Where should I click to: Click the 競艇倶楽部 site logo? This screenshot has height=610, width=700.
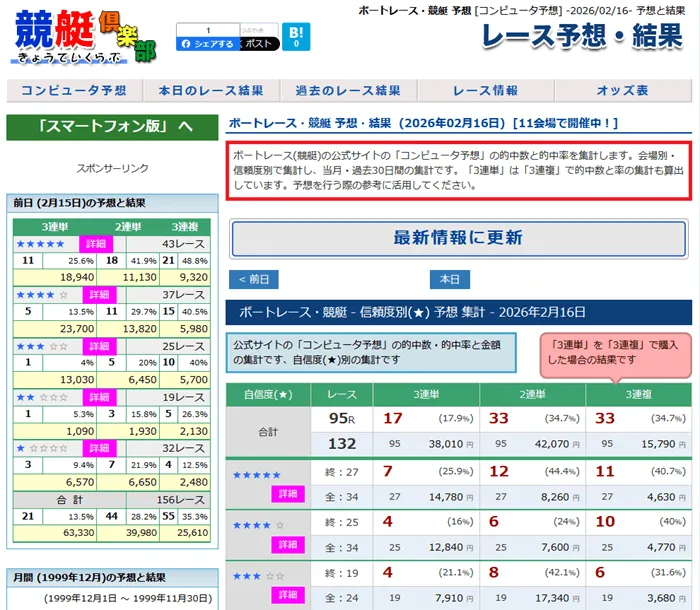[84, 37]
